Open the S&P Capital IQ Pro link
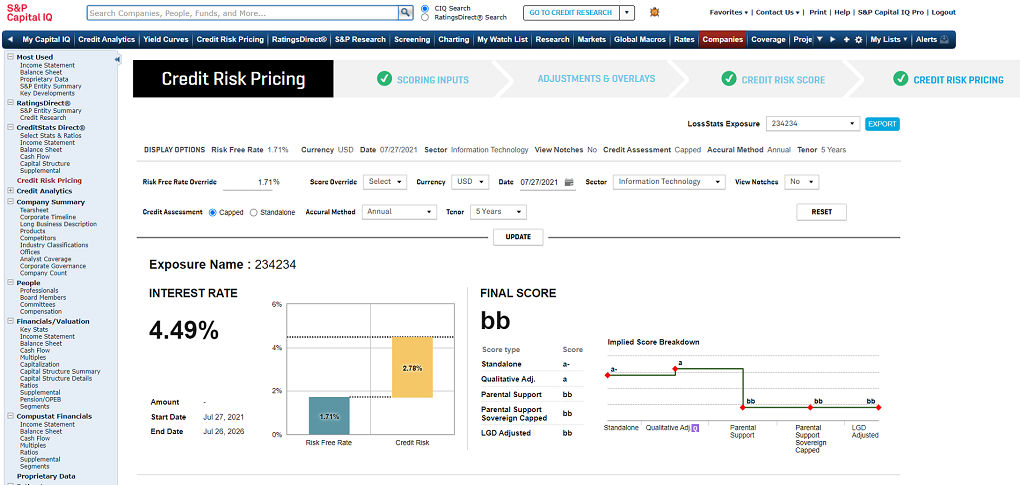The image size is (1020, 485). point(892,12)
